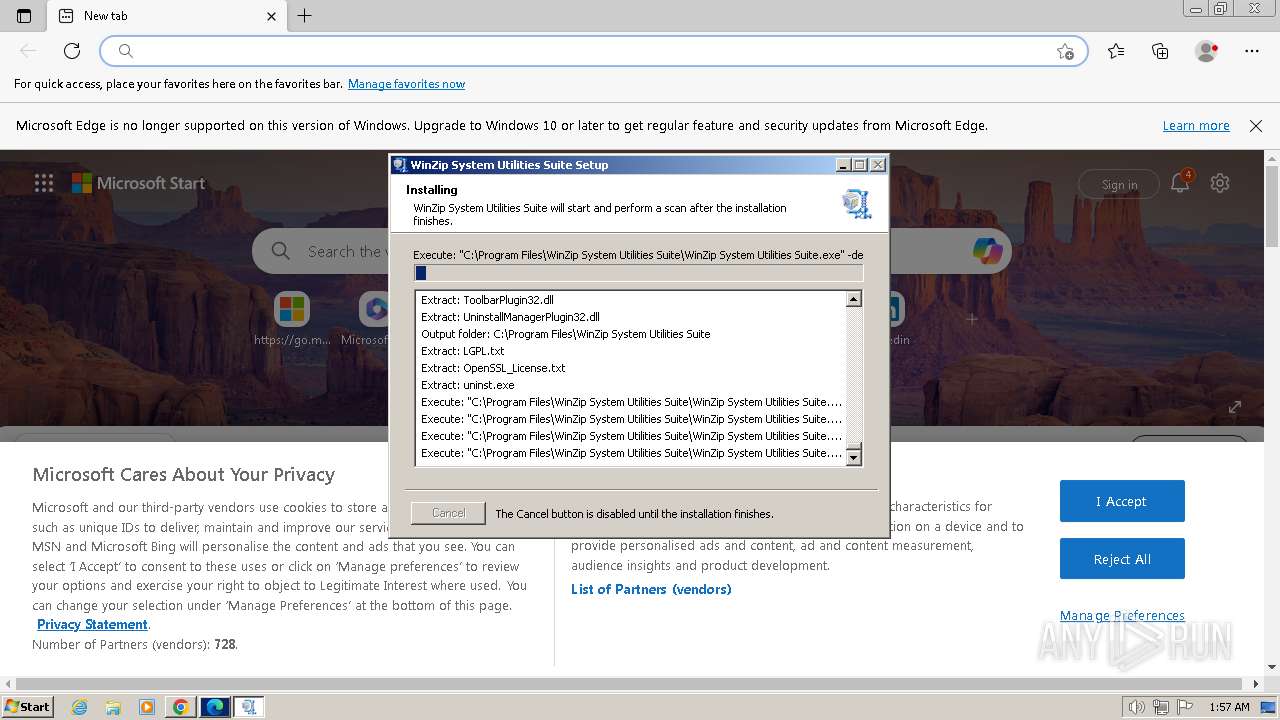The image size is (1280, 720).
Task: Open the Edge profile avatar
Action: (x=1207, y=51)
